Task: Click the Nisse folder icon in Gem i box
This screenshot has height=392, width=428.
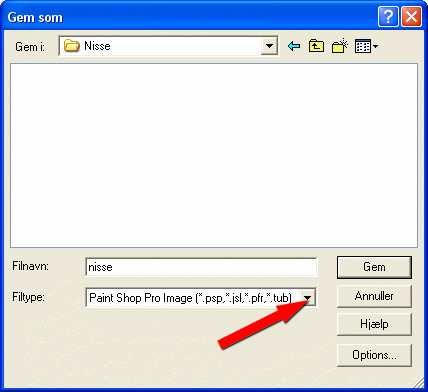Action: tap(71, 46)
